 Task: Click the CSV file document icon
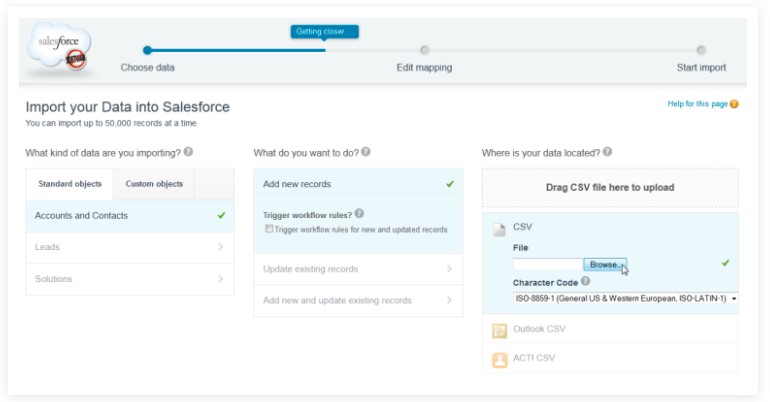pyautogui.click(x=499, y=229)
